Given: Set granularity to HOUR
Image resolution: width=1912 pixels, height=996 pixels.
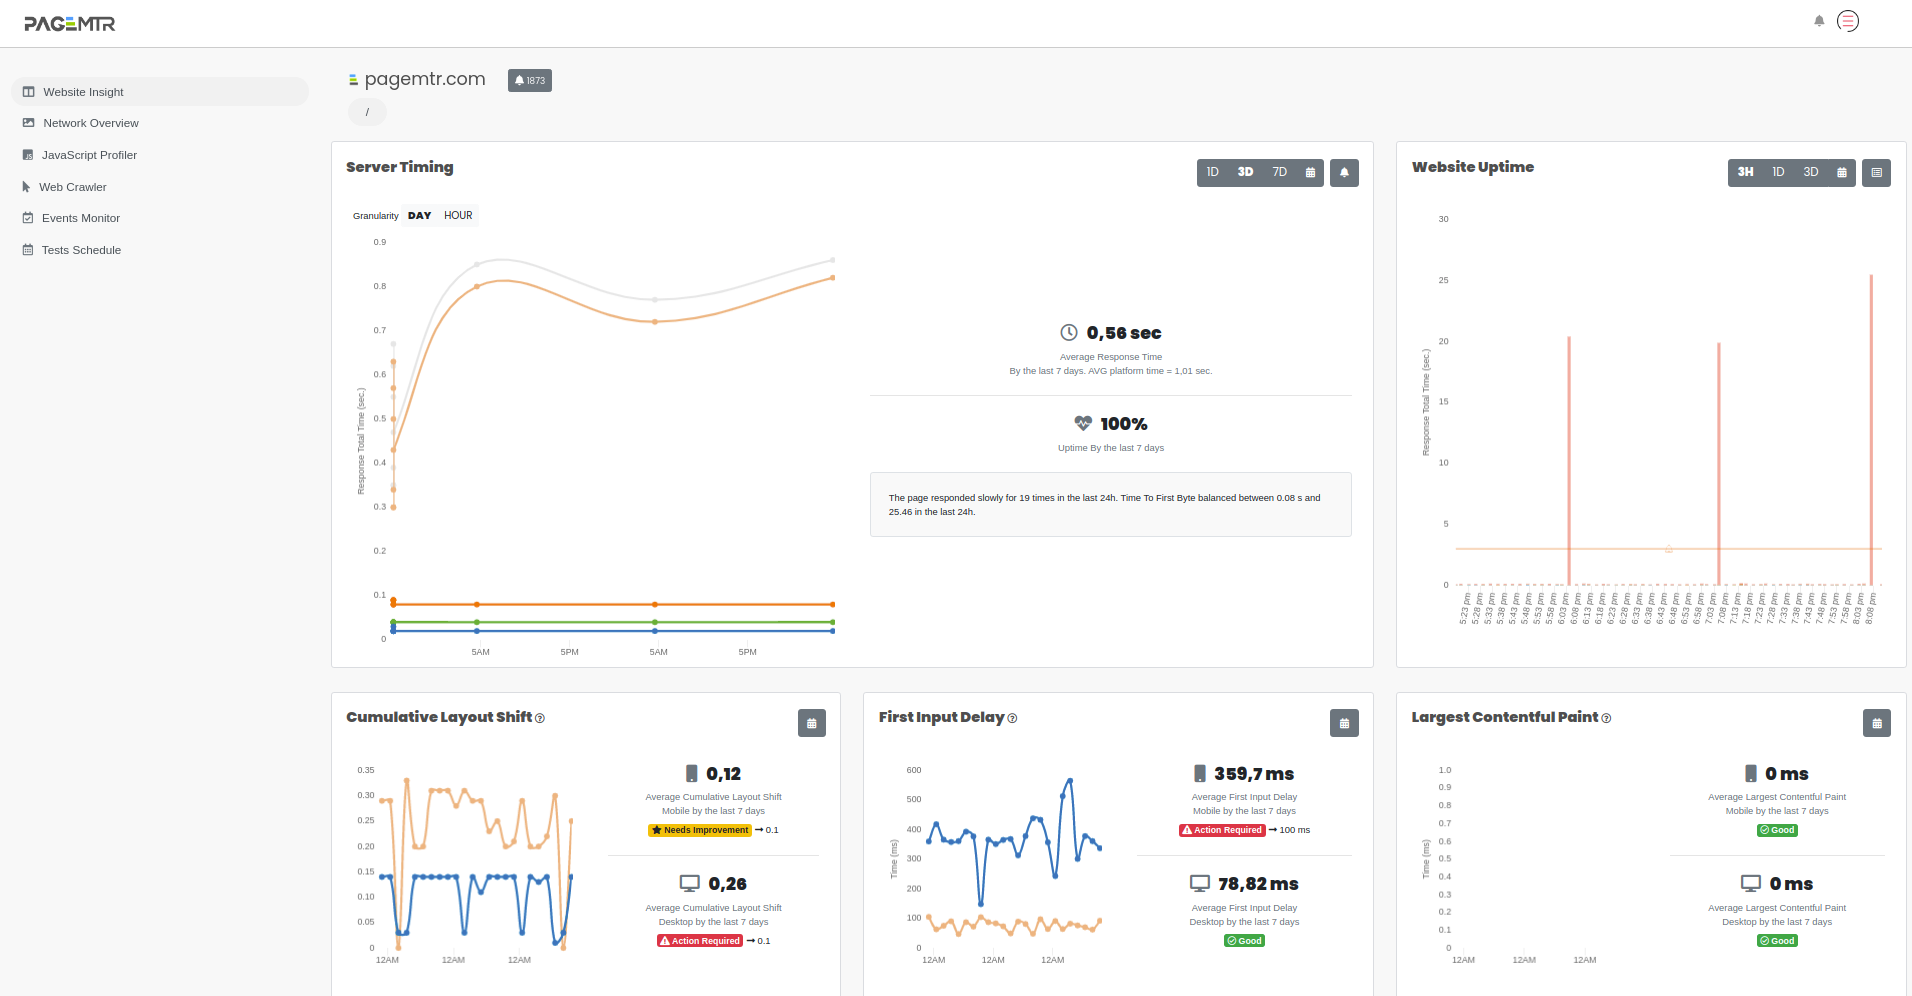Looking at the screenshot, I should 458,215.
